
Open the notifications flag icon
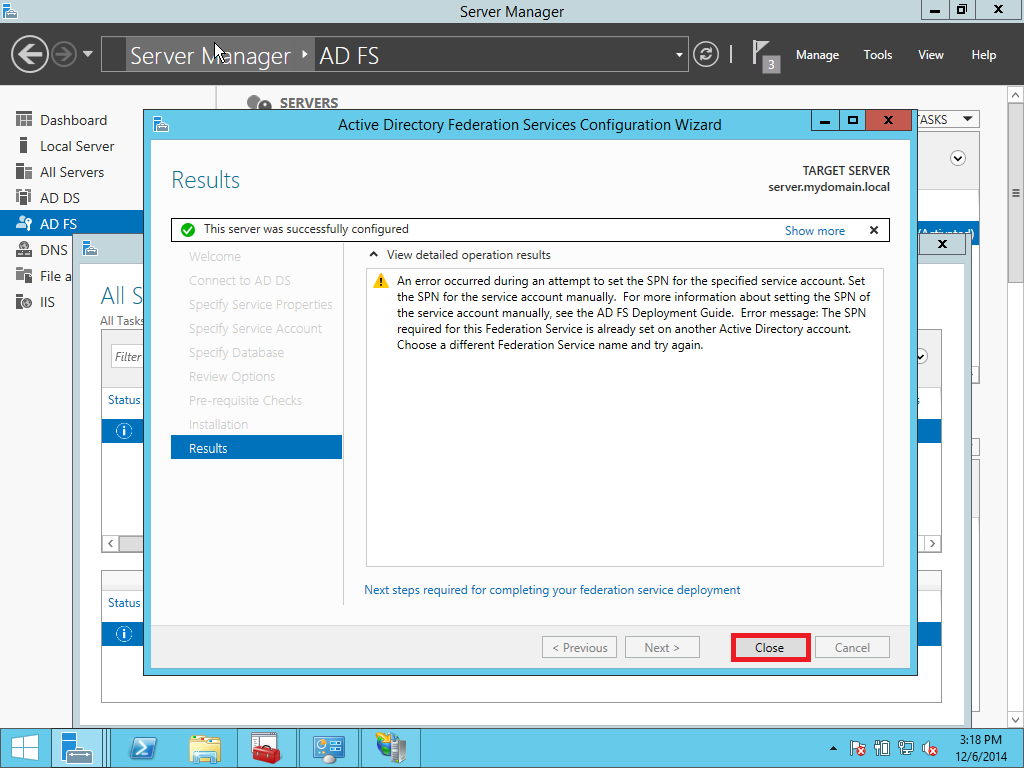click(x=762, y=53)
